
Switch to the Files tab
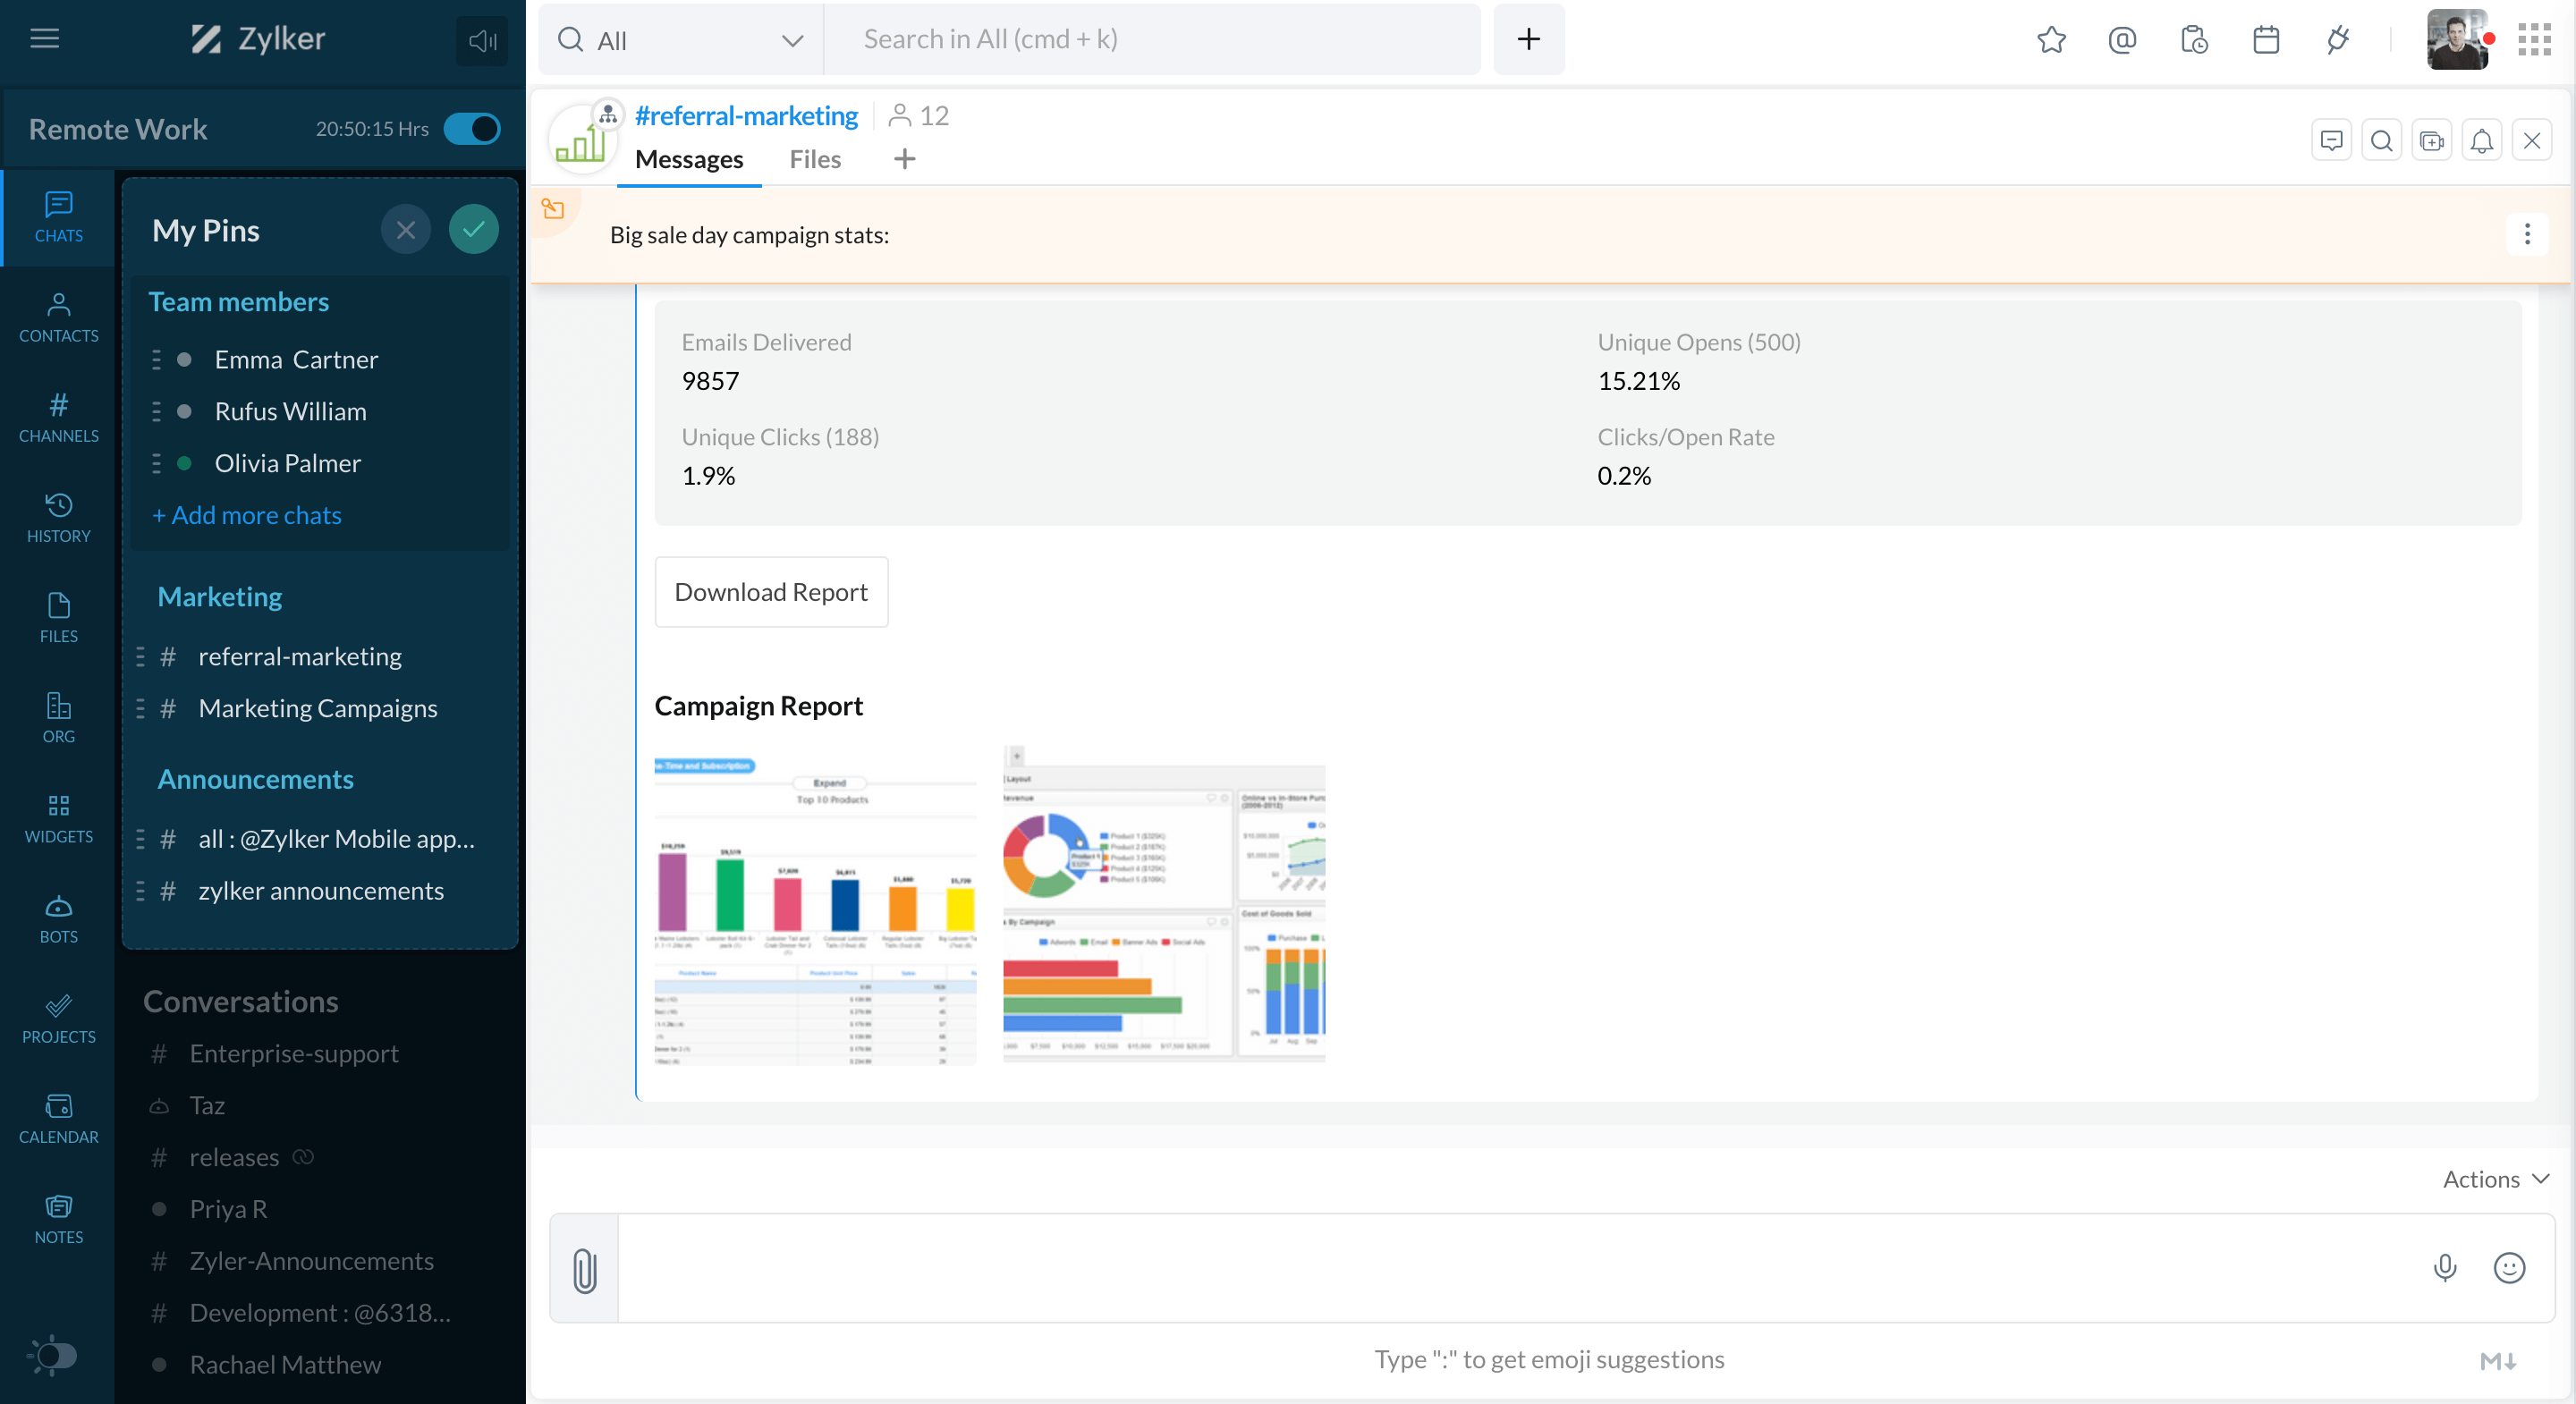(x=814, y=159)
